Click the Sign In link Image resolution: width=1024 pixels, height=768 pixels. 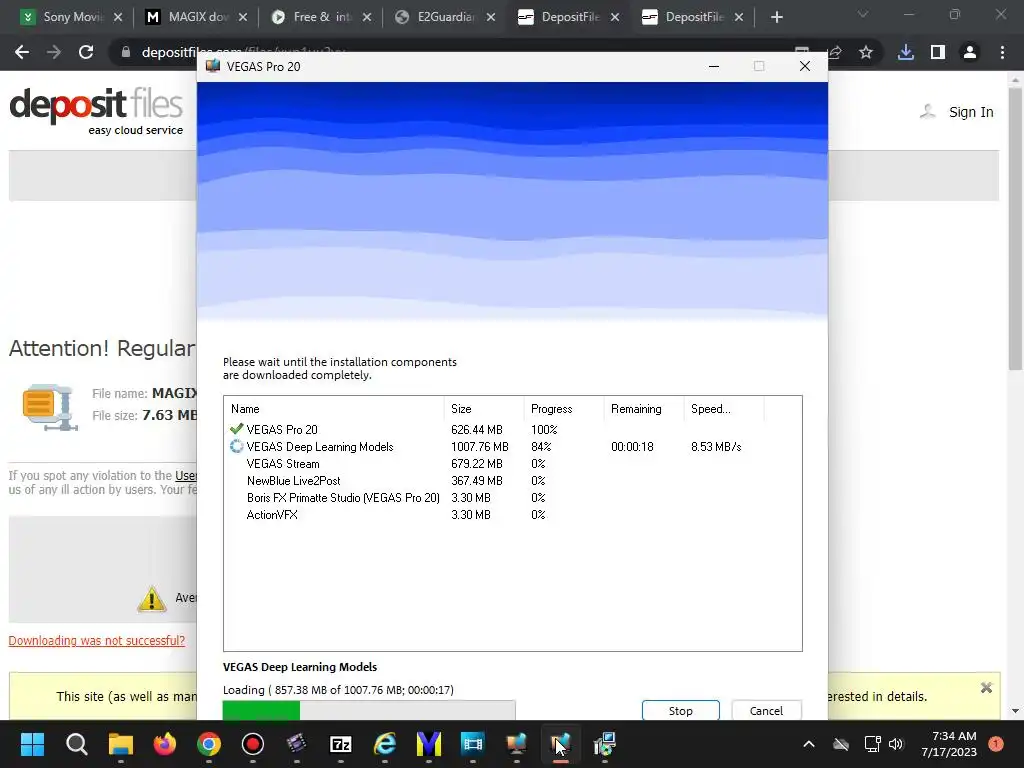tap(971, 112)
